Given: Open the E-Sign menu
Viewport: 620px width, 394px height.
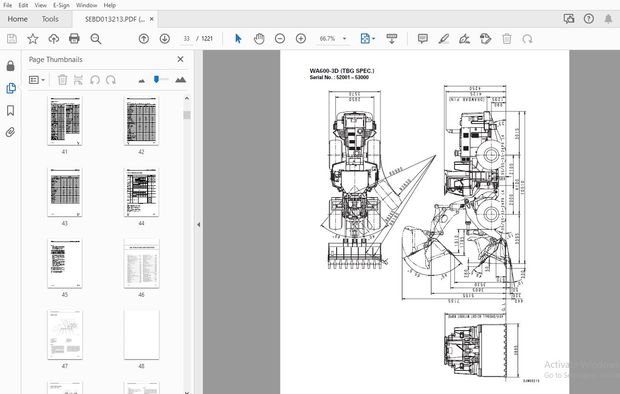Looking at the screenshot, I should coord(61,5).
